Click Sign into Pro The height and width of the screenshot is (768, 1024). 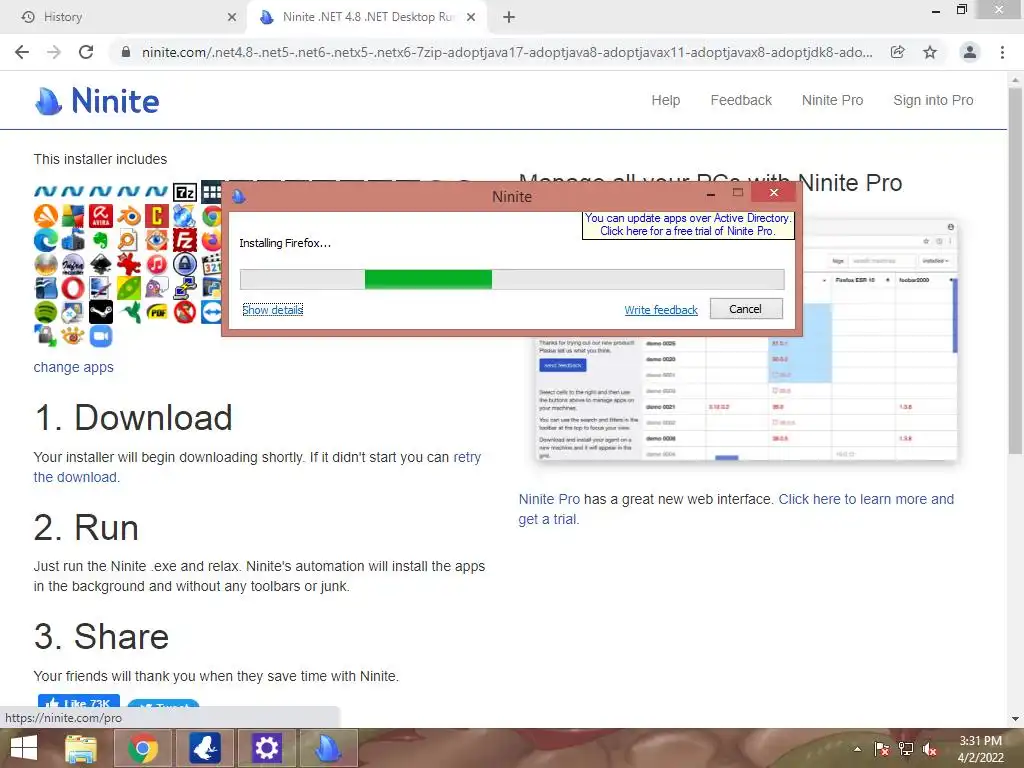pyautogui.click(x=933, y=101)
